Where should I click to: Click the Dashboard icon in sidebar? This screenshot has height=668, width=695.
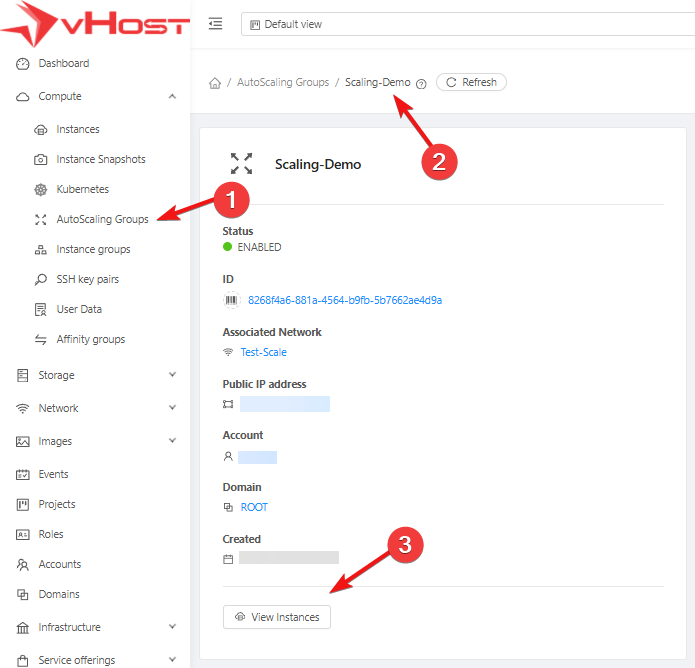pyautogui.click(x=23, y=64)
